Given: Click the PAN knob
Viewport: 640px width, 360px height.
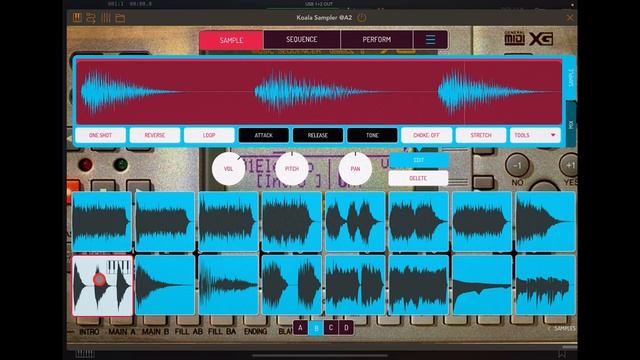Looking at the screenshot, I should tap(355, 169).
